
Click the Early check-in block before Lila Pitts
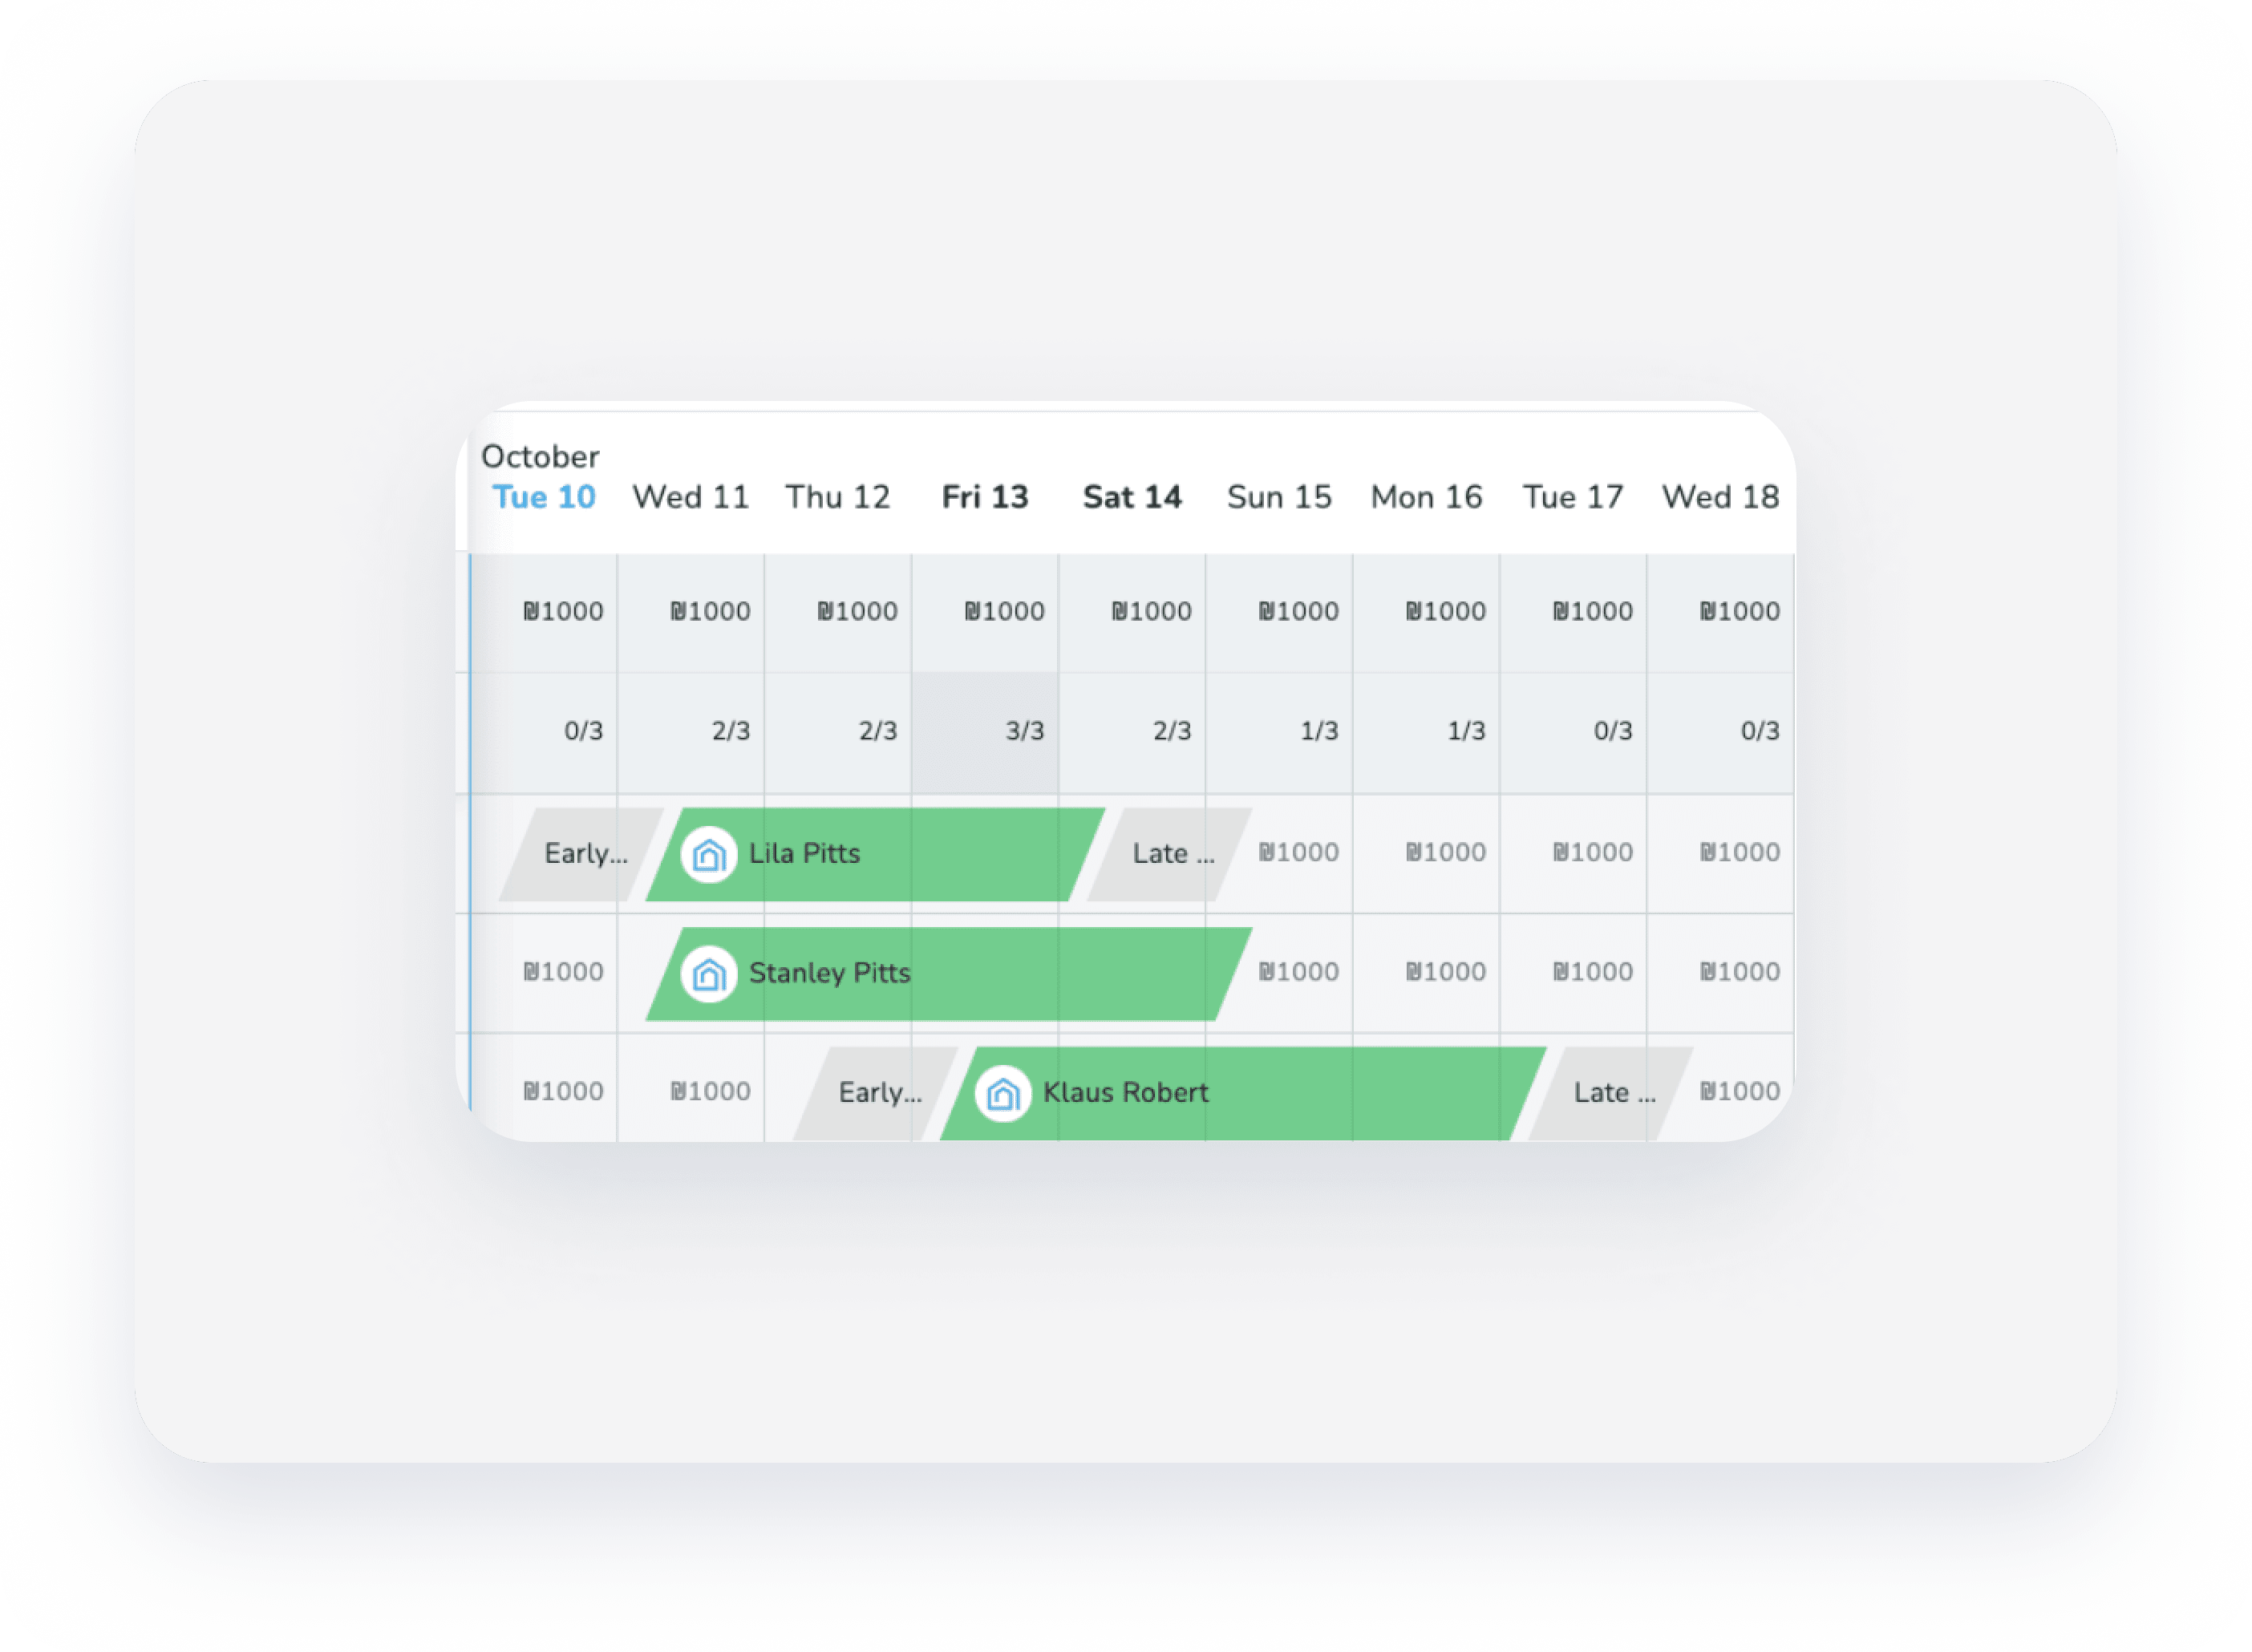click(x=583, y=854)
